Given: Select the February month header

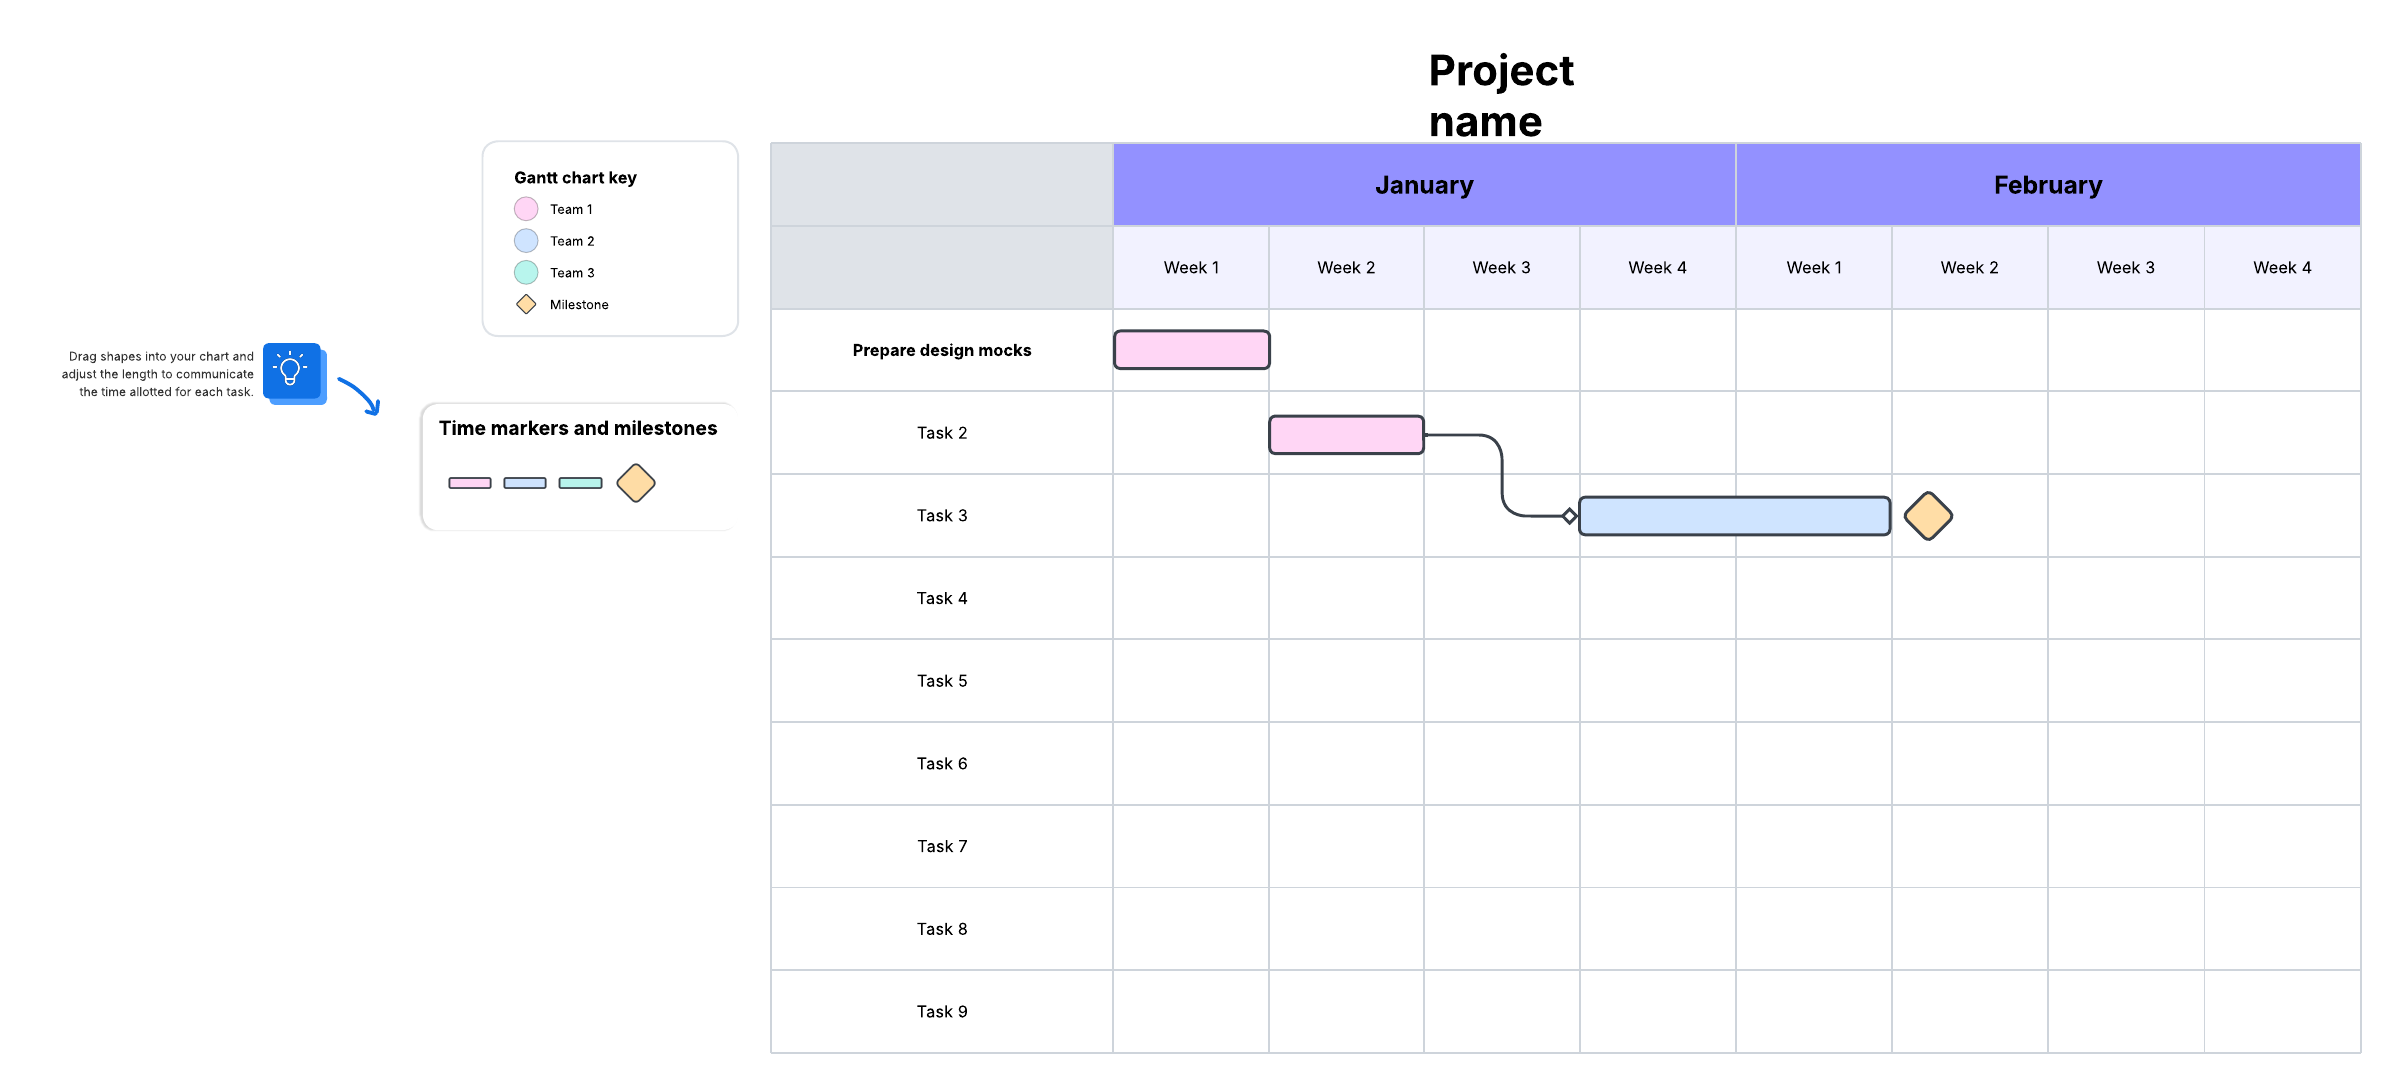Looking at the screenshot, I should [2048, 185].
